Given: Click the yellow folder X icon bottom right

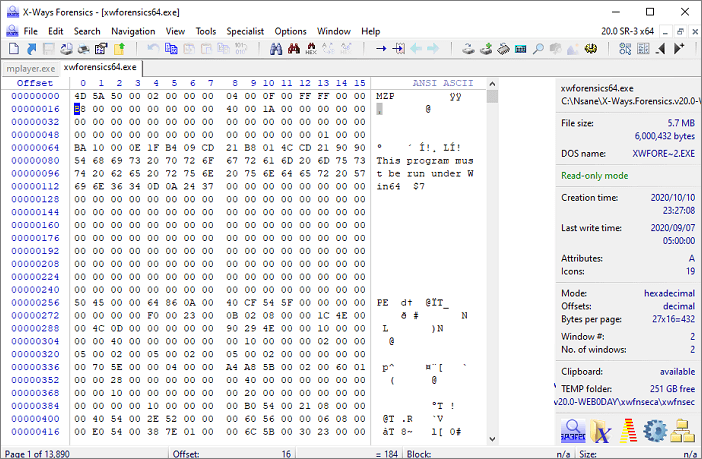Looking at the screenshot, I should 602,431.
